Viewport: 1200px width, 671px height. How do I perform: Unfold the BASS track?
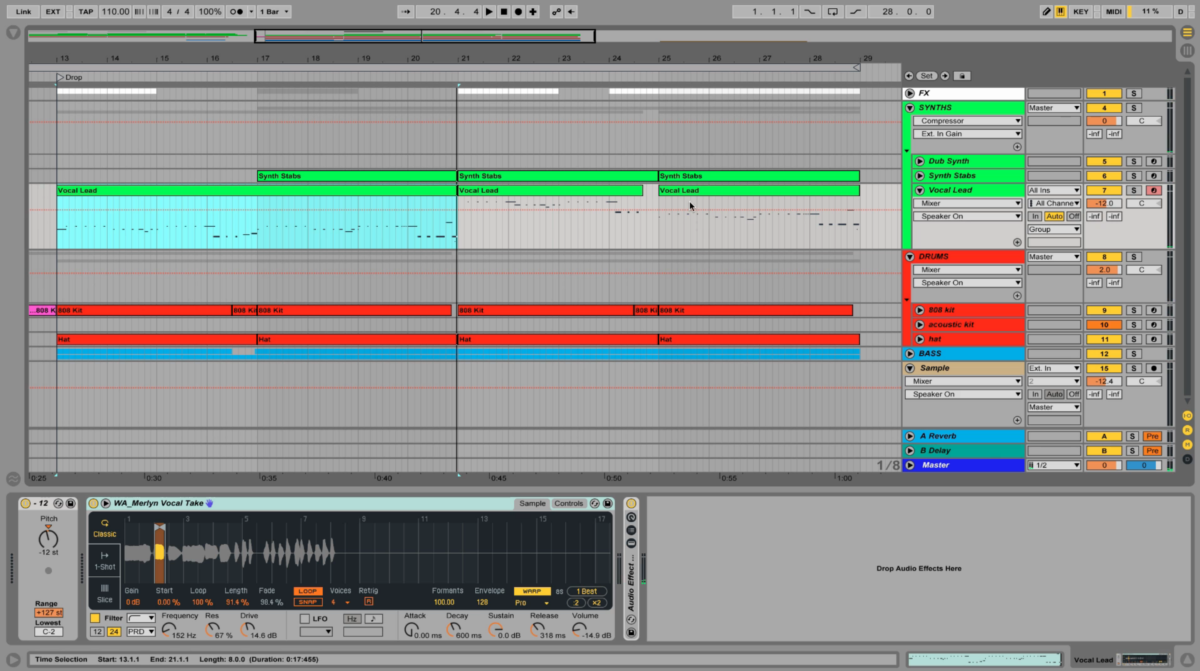[x=909, y=354]
